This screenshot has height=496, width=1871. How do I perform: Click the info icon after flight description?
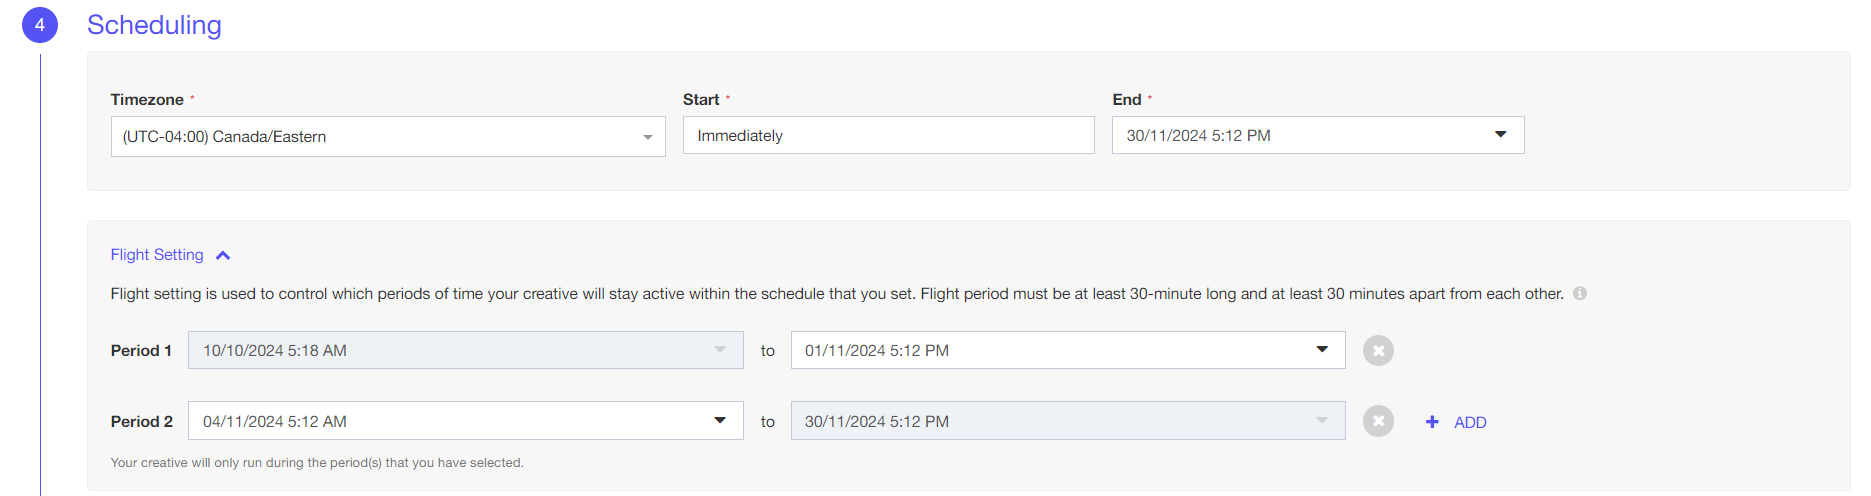1580,294
